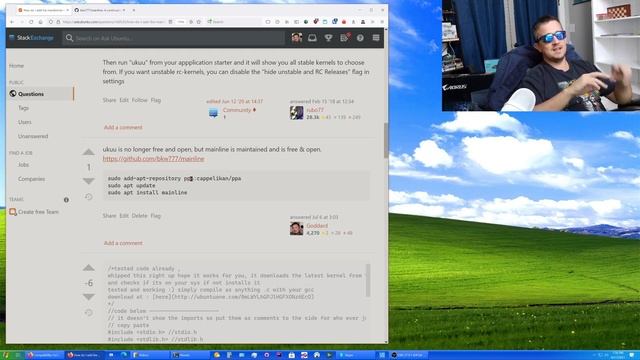Image resolution: width=640 pixels, height=360 pixels.
Task: Click Flag under rubo77's ukuu answer
Action: click(x=156, y=100)
